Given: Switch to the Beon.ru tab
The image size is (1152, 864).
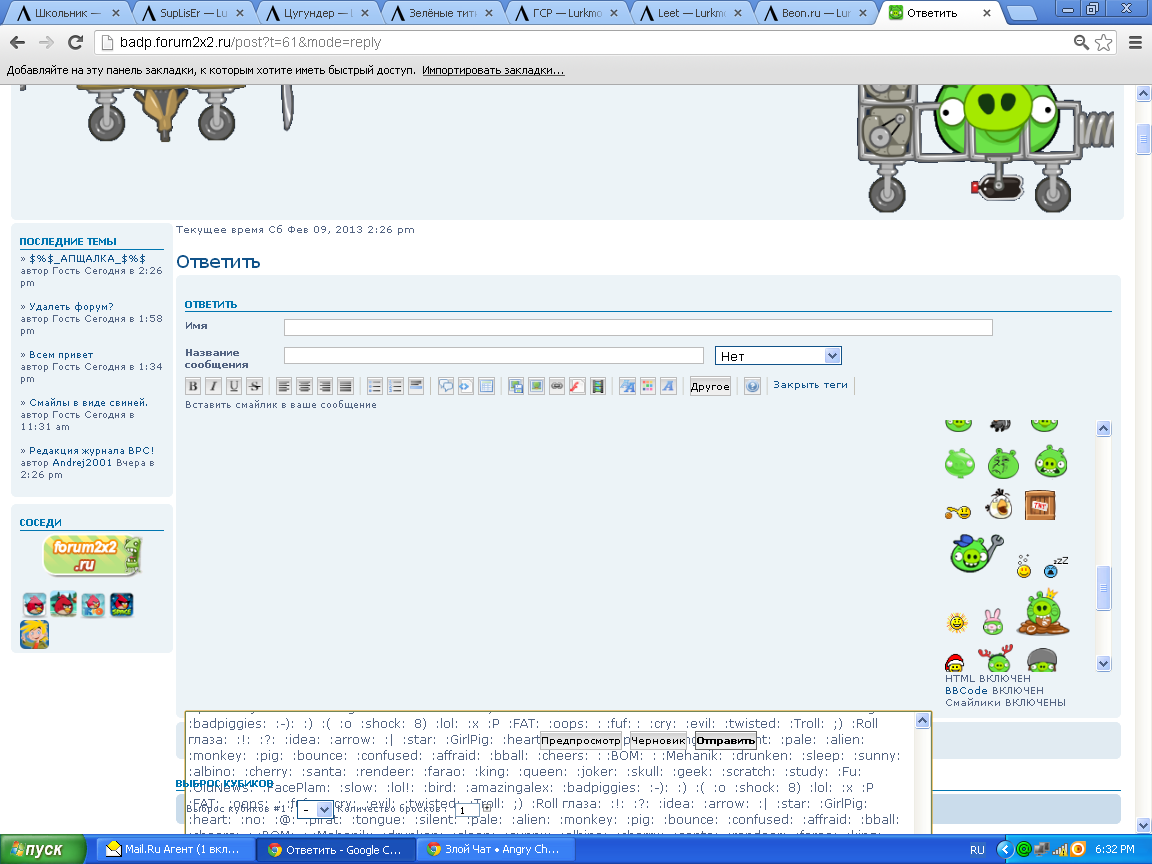Looking at the screenshot, I should click(x=817, y=12).
